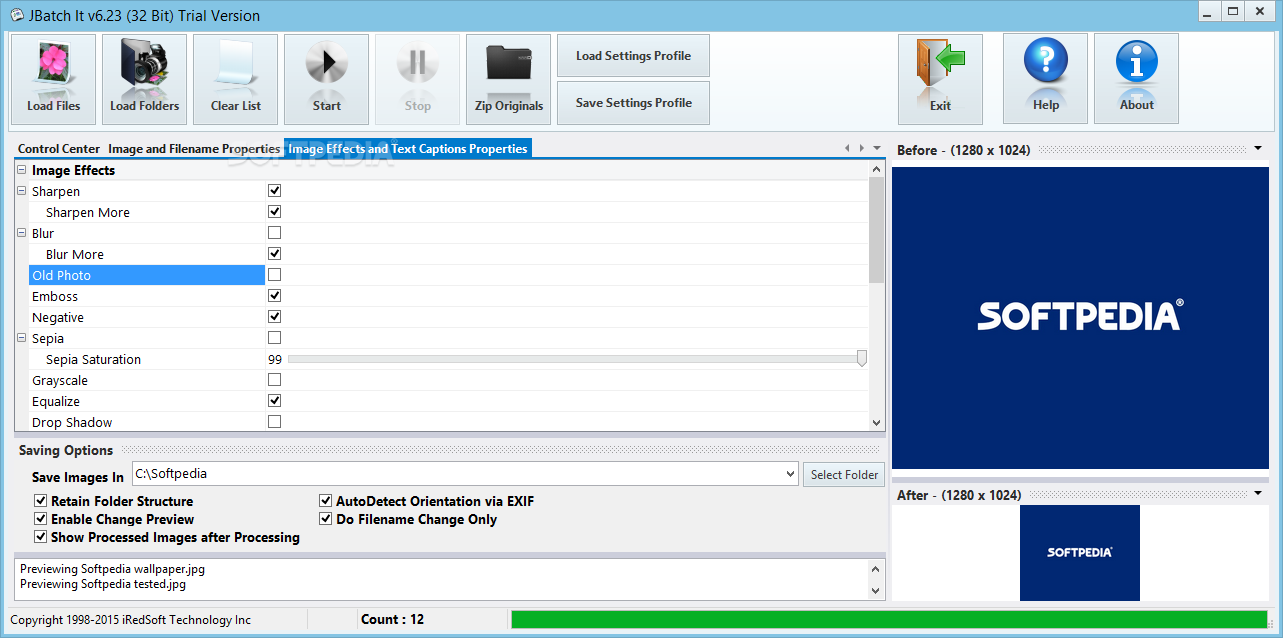Click the JBatch It title bar app icon
This screenshot has width=1283, height=638.
(x=16, y=15)
